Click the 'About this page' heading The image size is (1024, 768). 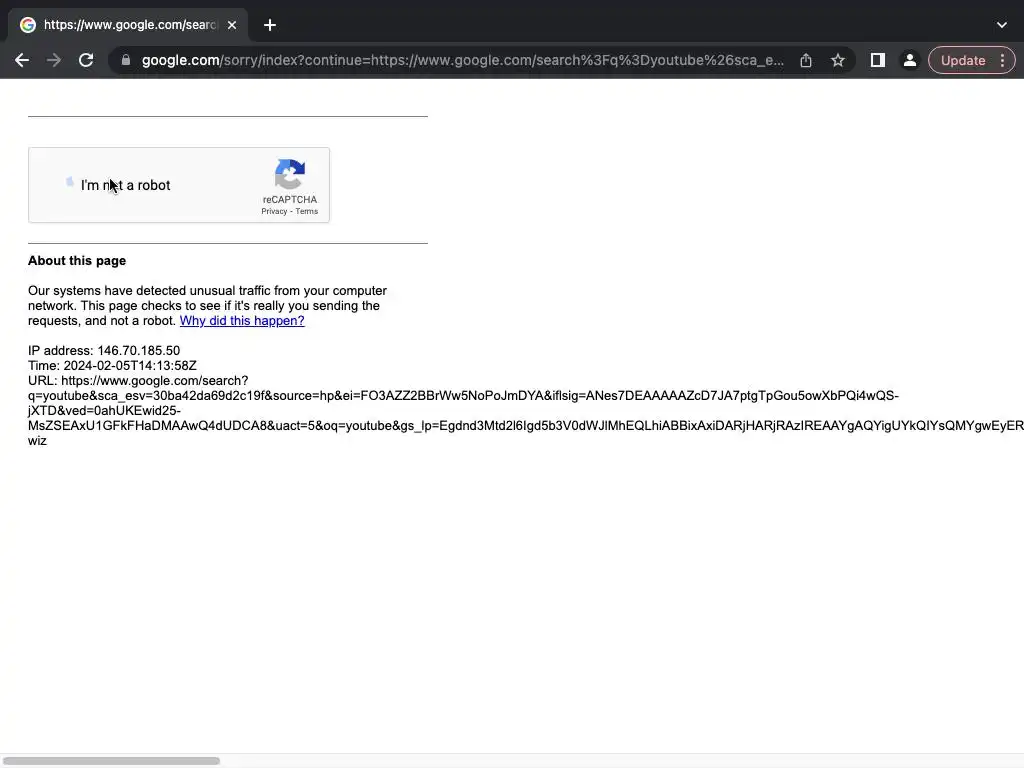[76, 261]
